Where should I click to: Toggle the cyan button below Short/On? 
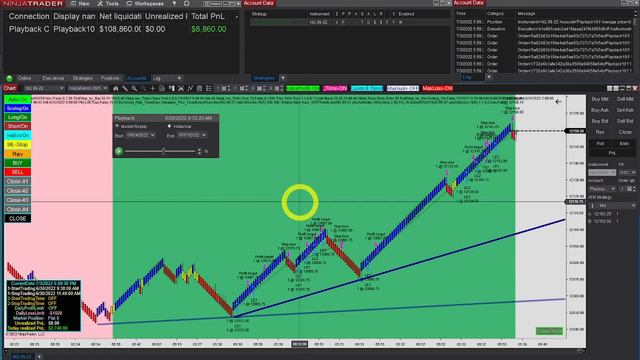pyautogui.click(x=18, y=136)
